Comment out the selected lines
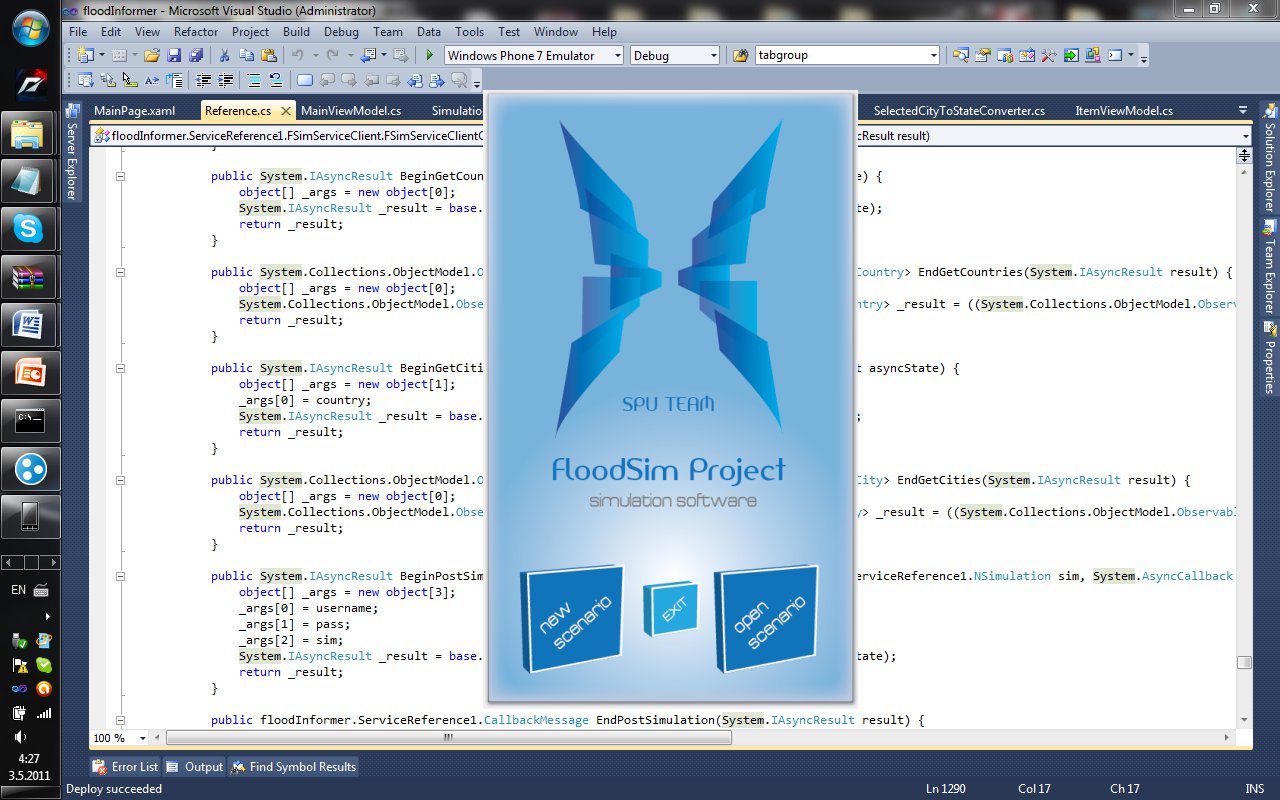Screen dimensions: 1280x800 pos(254,81)
